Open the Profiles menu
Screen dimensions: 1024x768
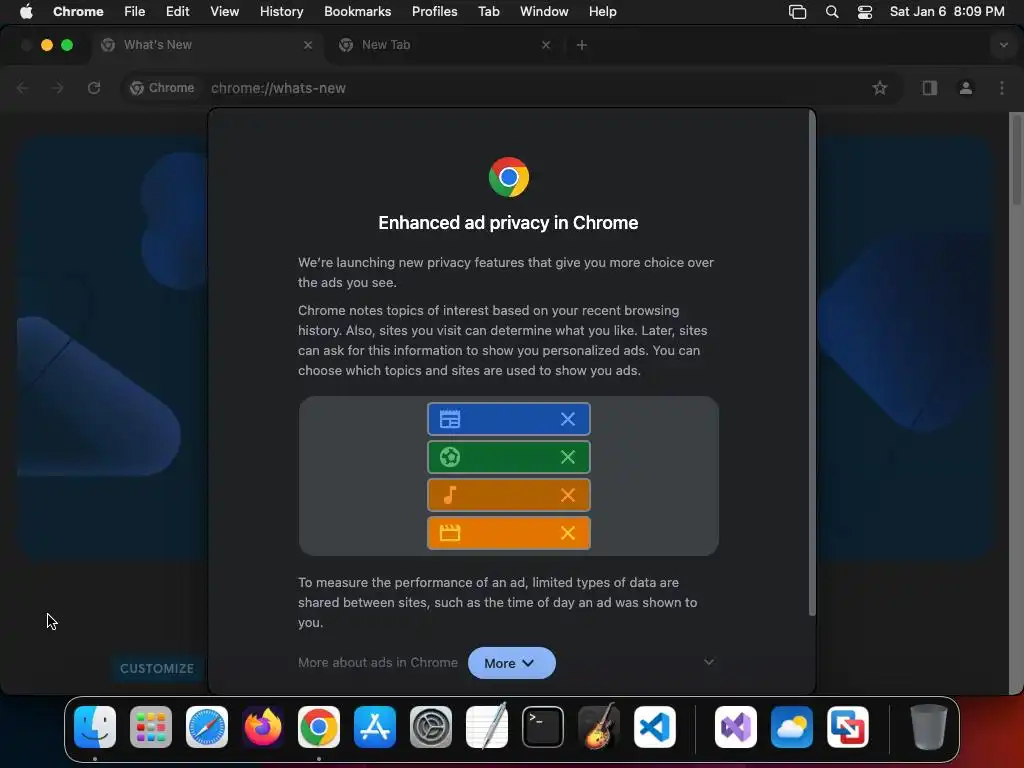[434, 11]
